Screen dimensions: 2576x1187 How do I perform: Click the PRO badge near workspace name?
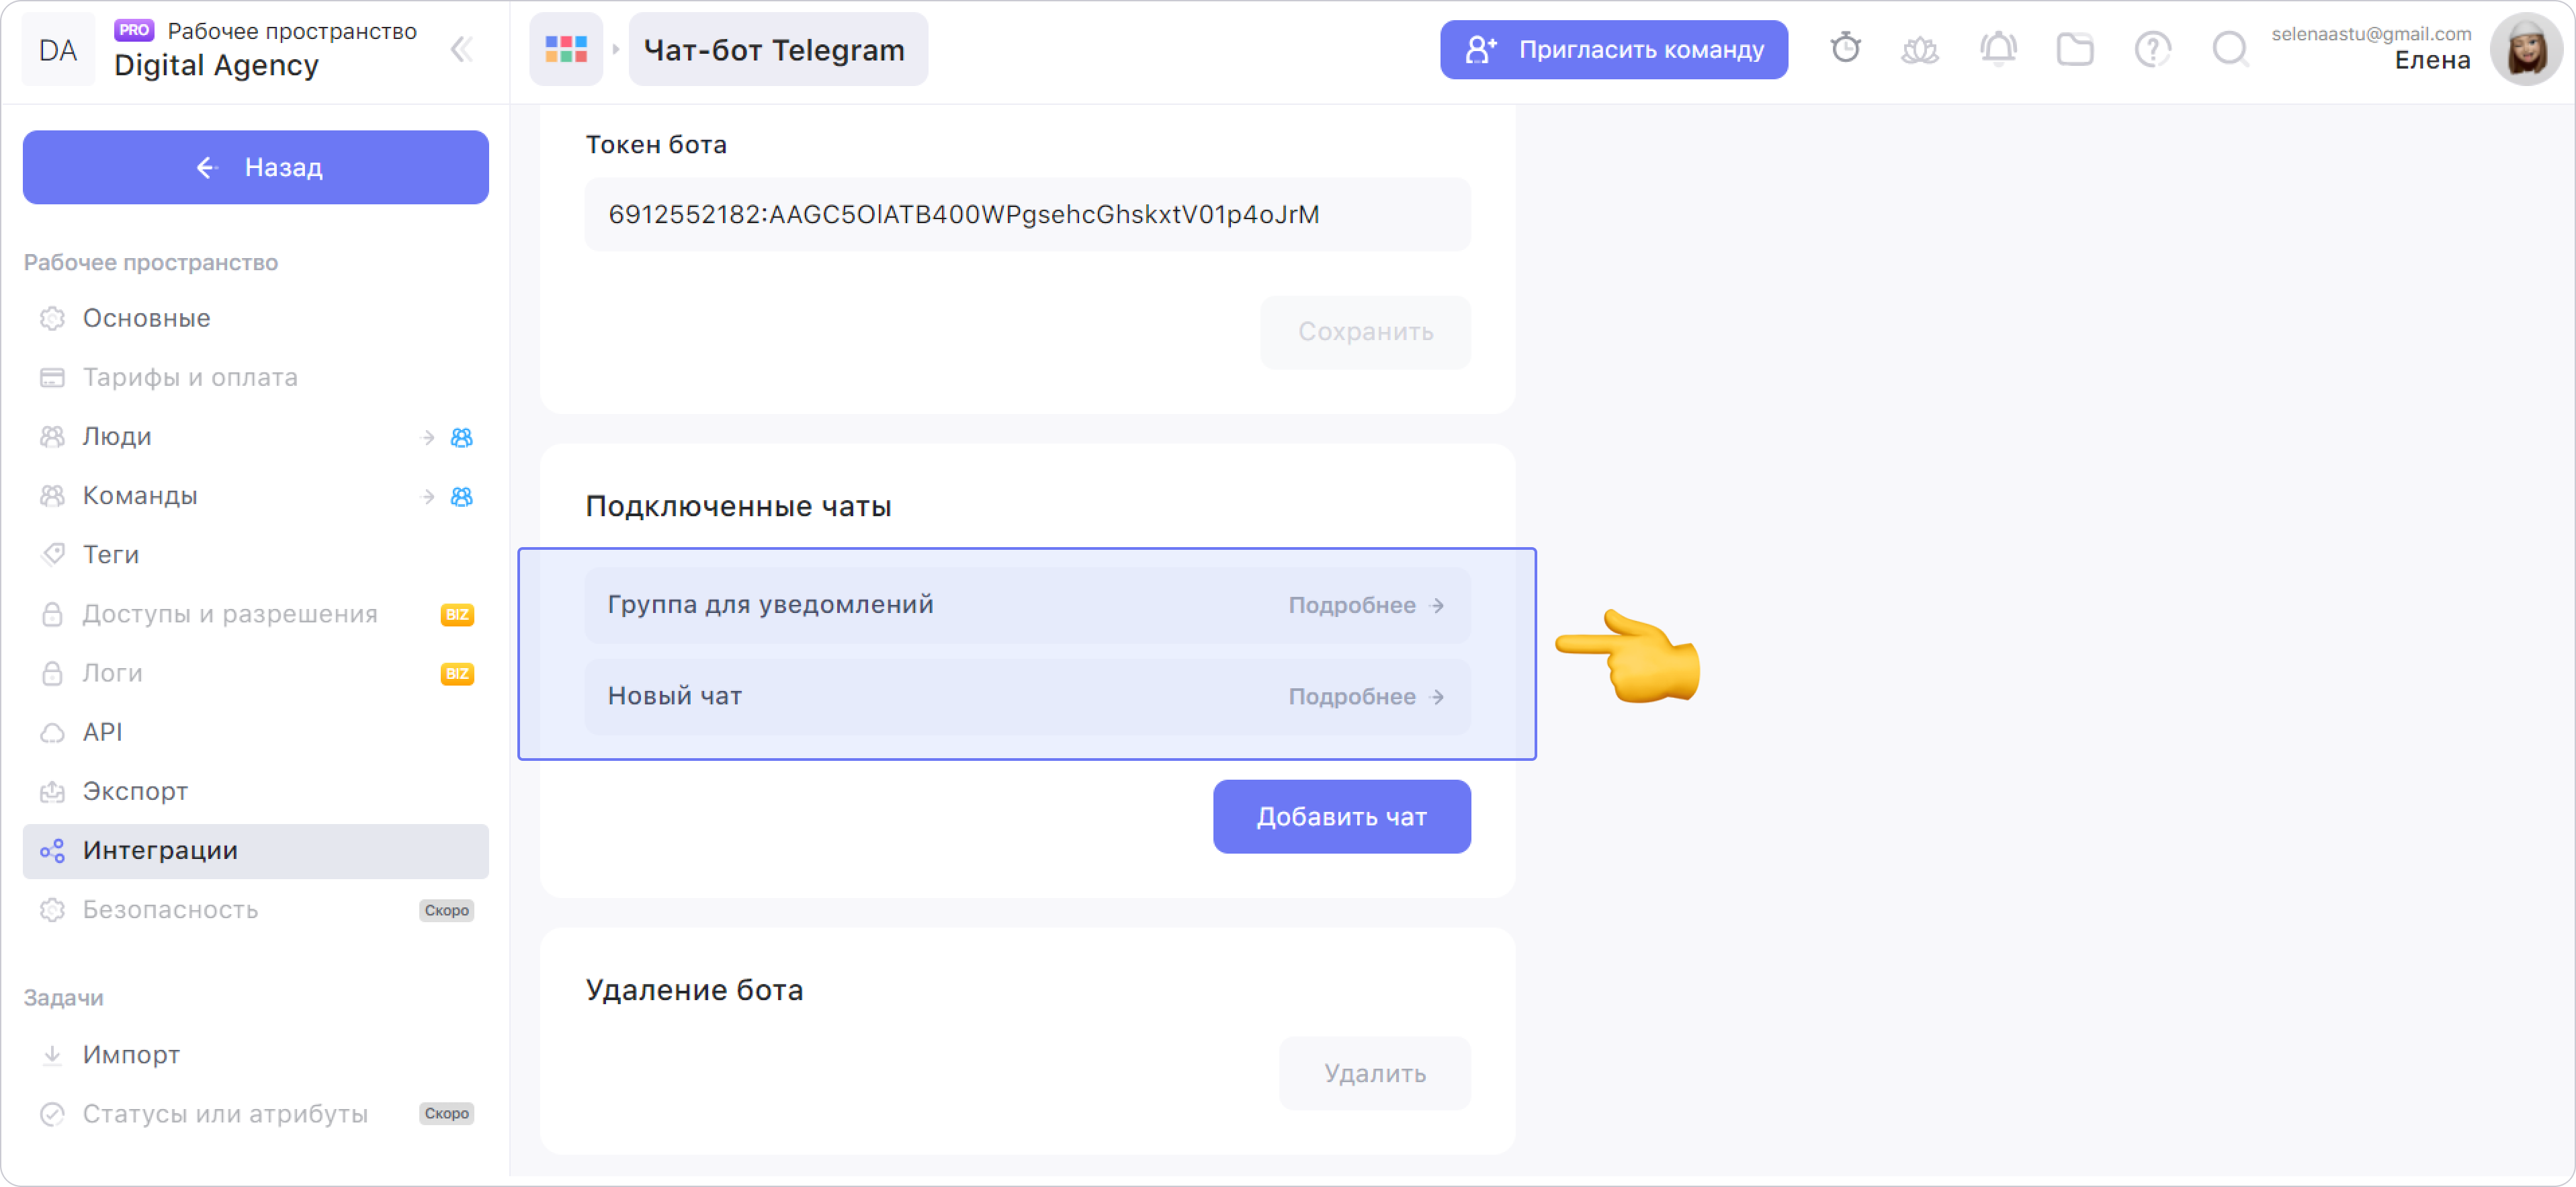[x=134, y=30]
